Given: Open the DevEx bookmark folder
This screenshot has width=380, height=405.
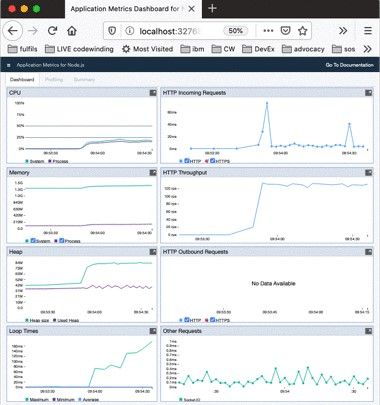Looking at the screenshot, I should pos(258,49).
